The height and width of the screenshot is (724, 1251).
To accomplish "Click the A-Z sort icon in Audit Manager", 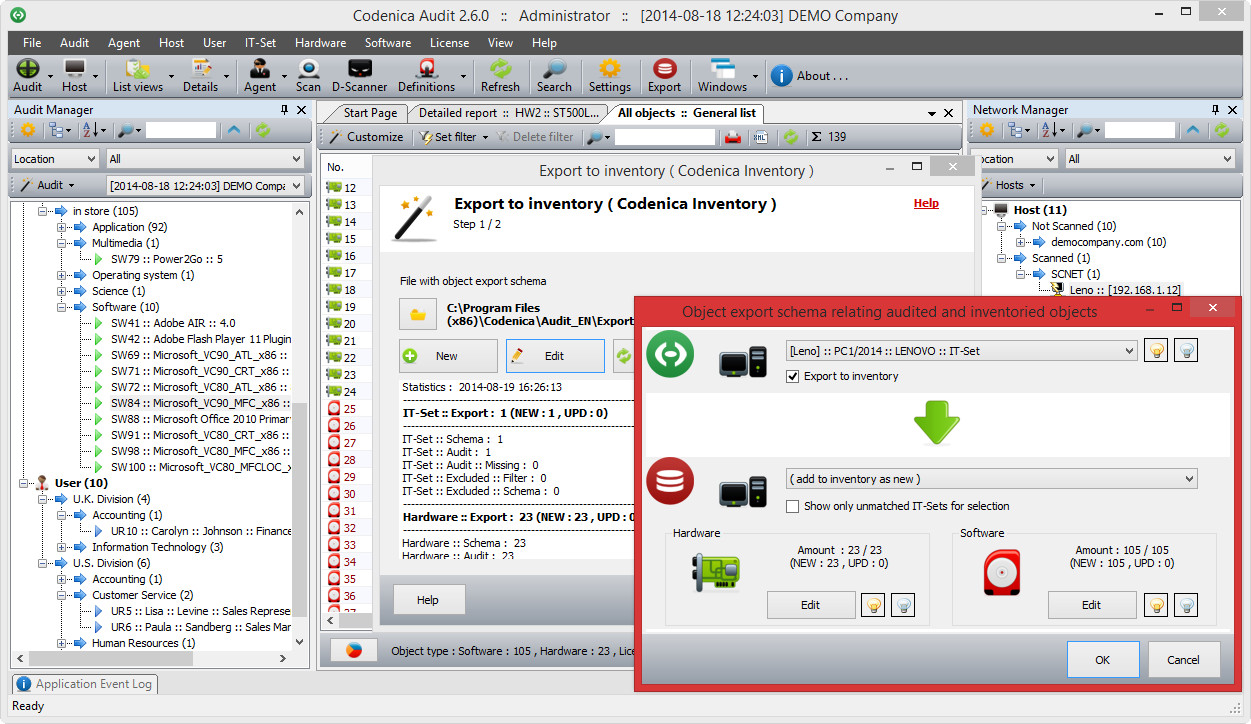I will click(x=88, y=130).
